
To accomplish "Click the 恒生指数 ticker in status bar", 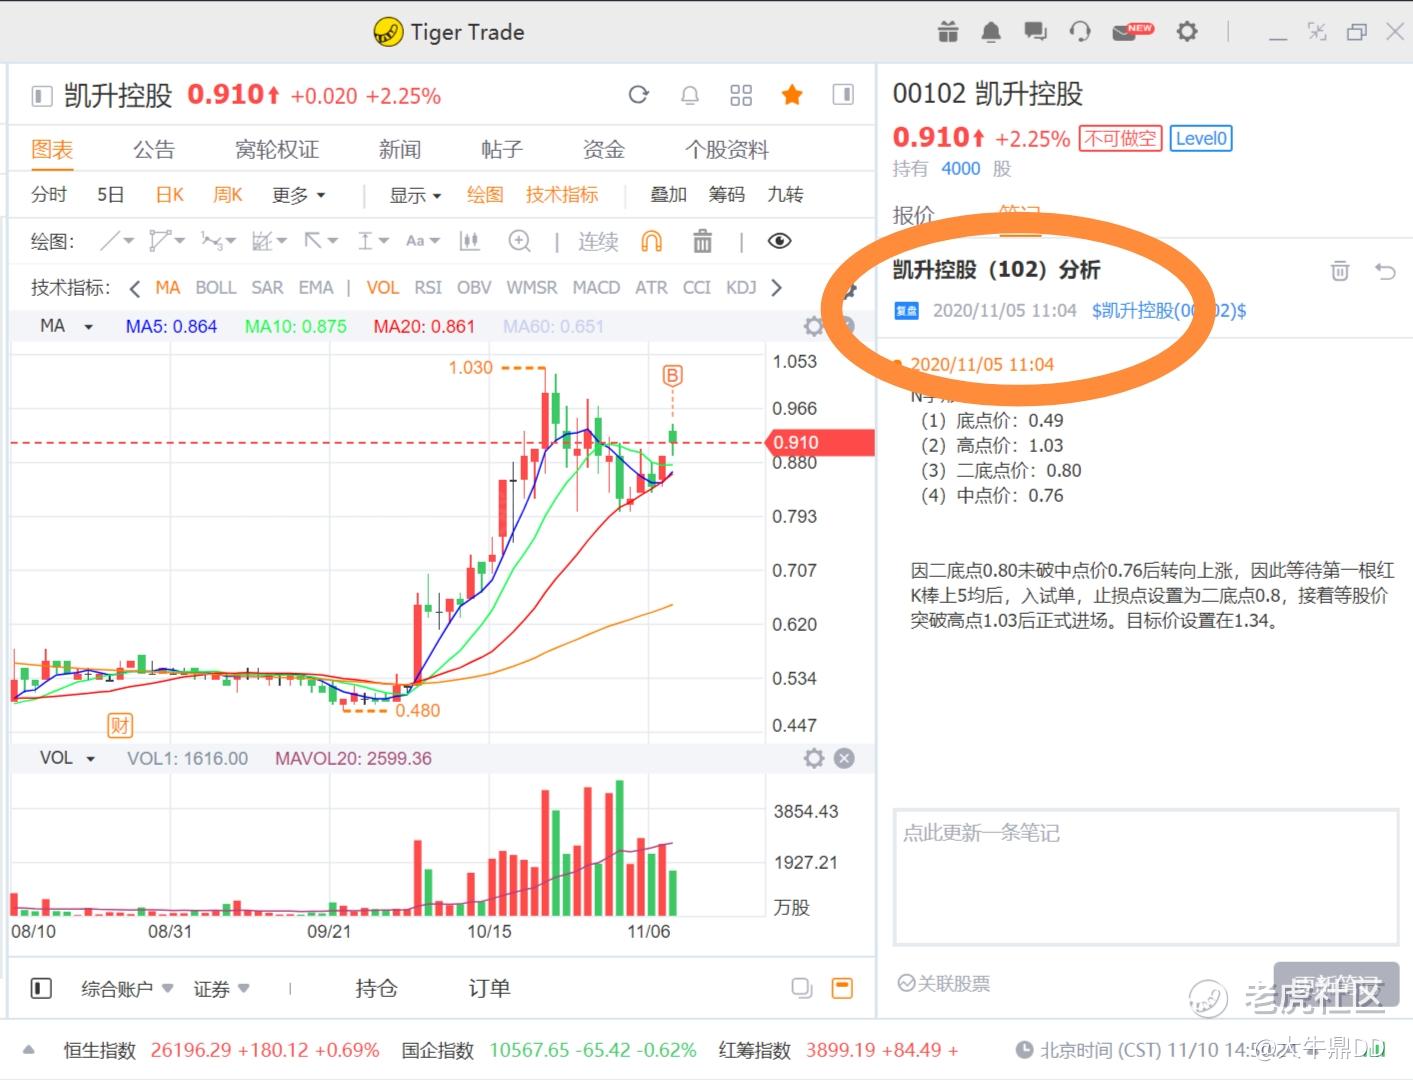I will 221,1050.
